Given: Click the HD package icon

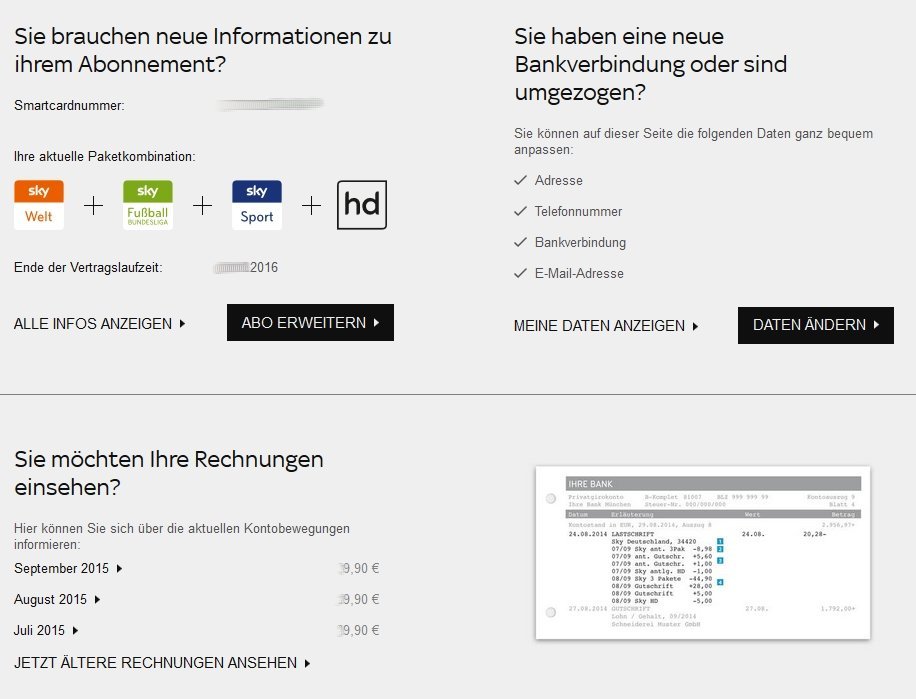Looking at the screenshot, I should (362, 205).
